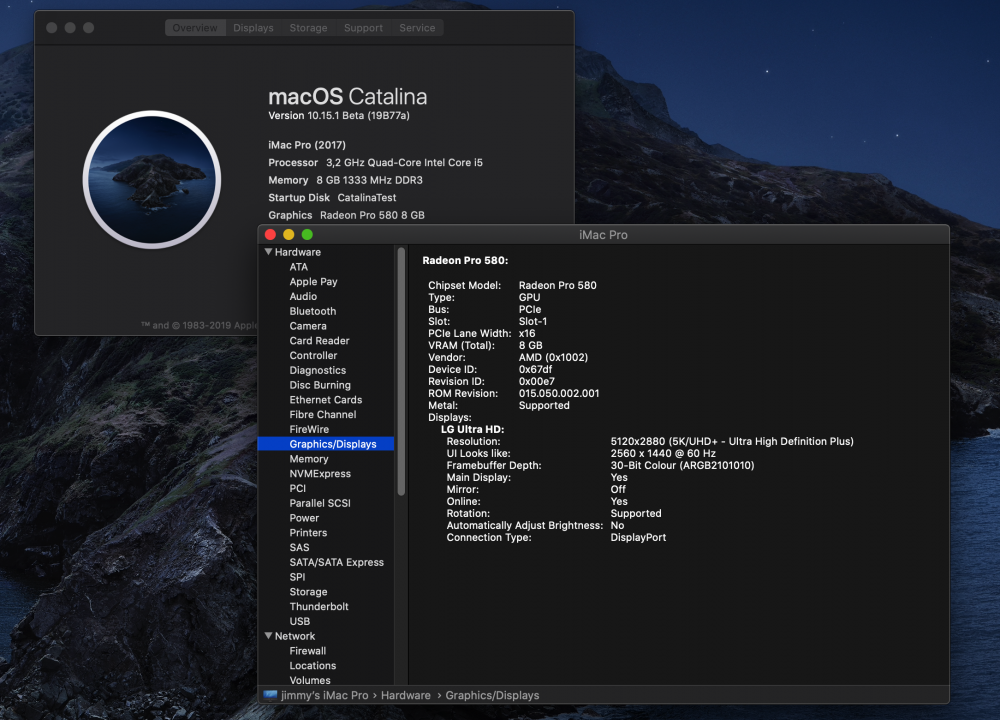Select Fibre Channel in the sidebar
Image resolution: width=1000 pixels, height=720 pixels.
tap(323, 414)
